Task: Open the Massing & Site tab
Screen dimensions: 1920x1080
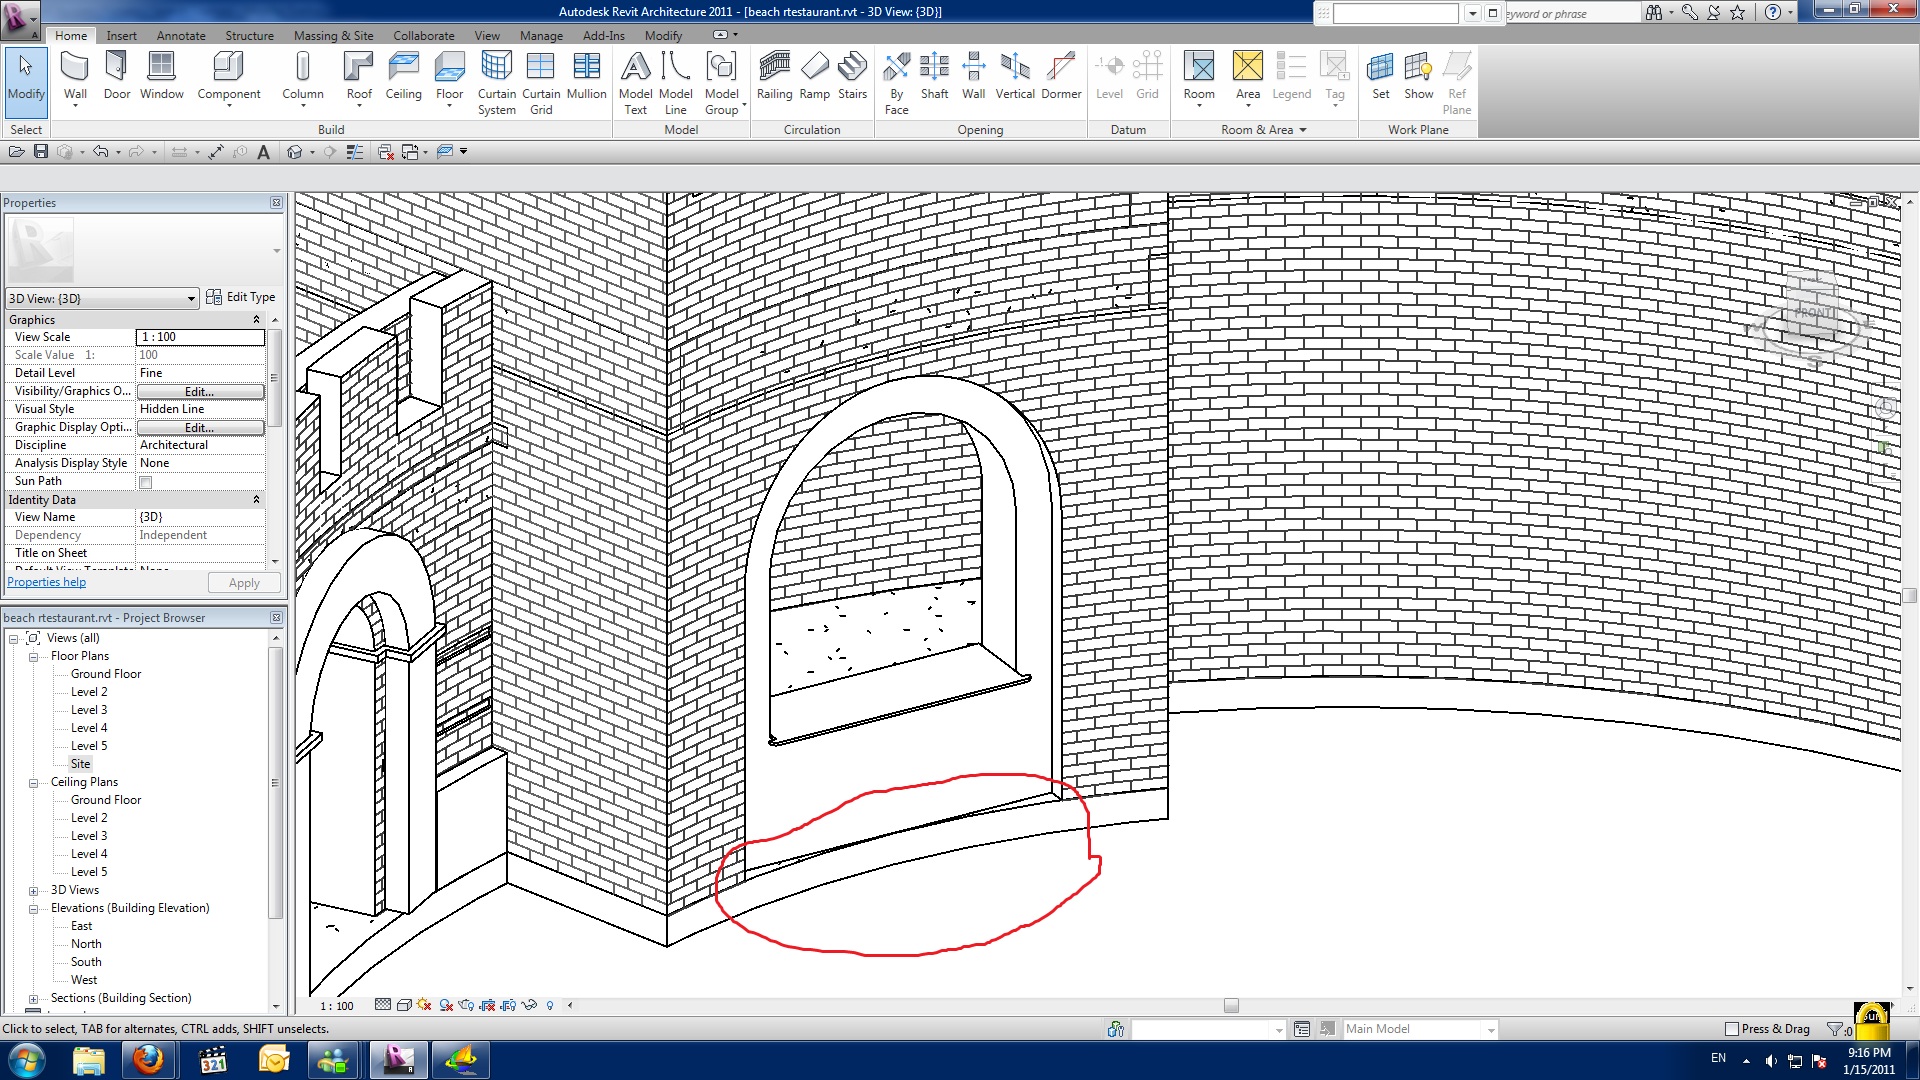Action: 333,35
